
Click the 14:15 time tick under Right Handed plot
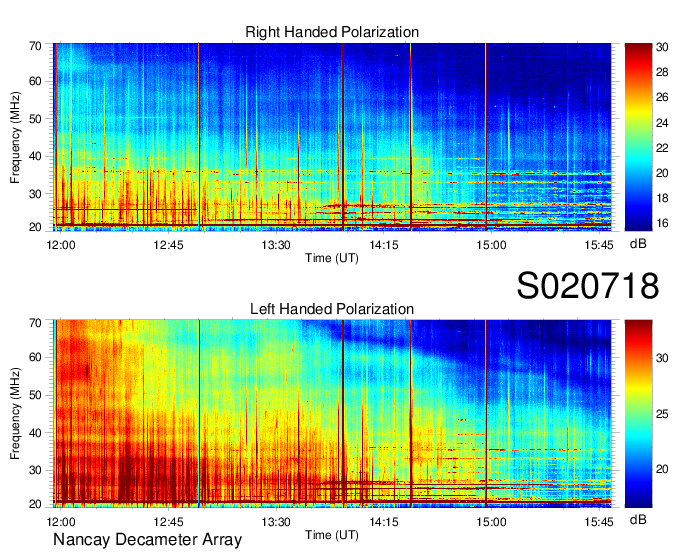point(384,245)
